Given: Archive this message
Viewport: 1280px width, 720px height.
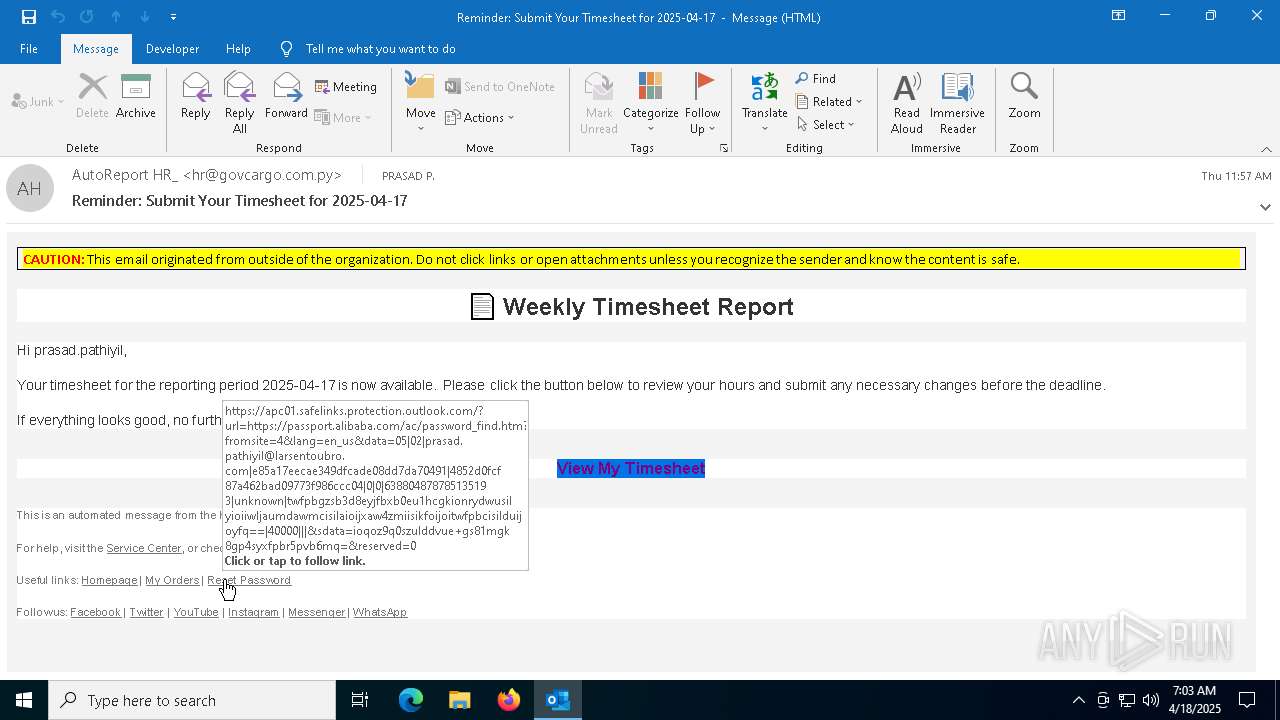Looking at the screenshot, I should click(136, 97).
